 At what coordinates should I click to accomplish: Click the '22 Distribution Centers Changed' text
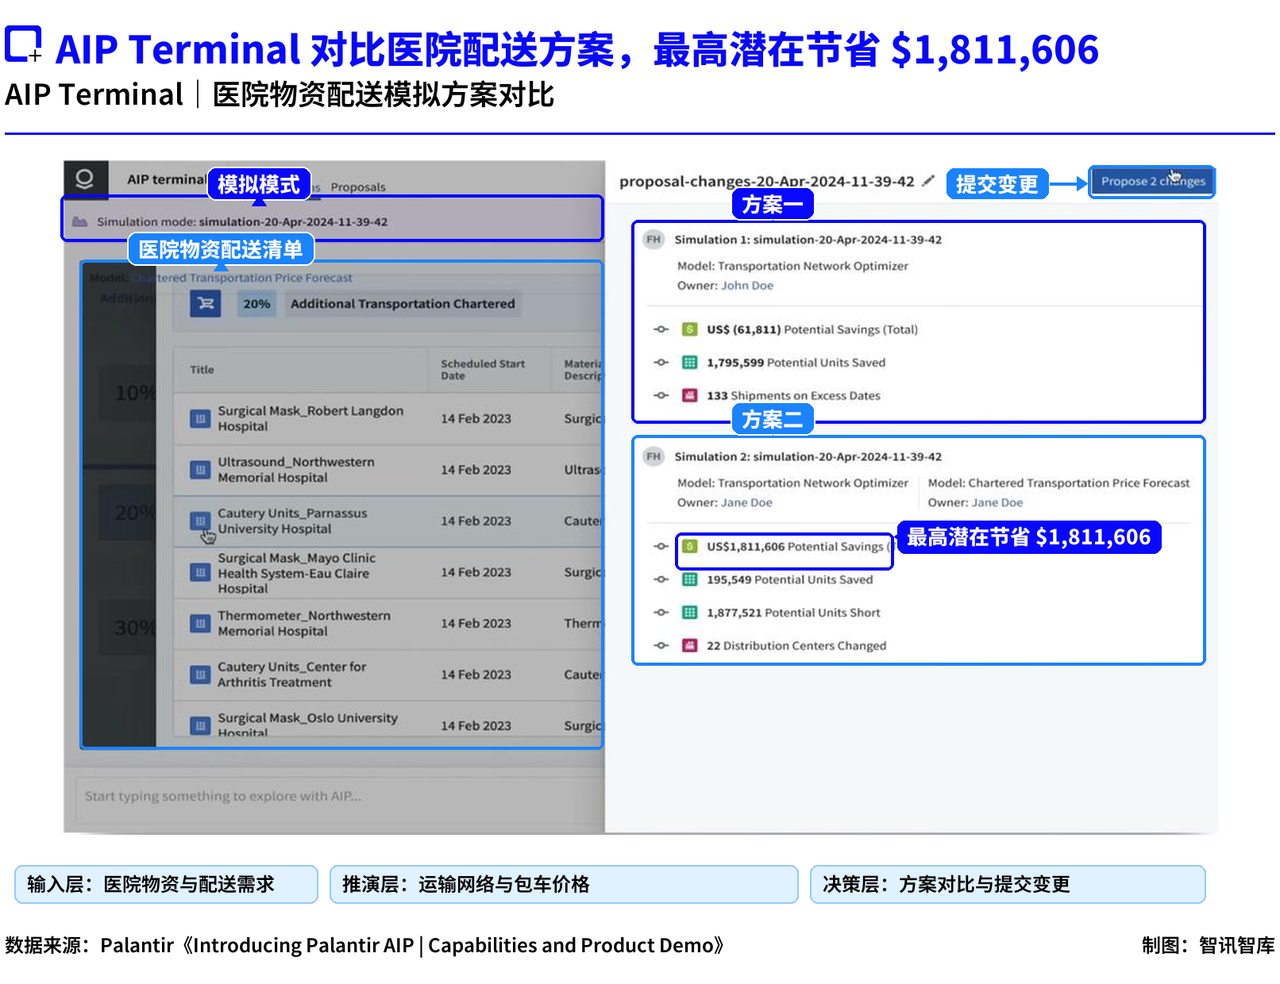pos(797,645)
